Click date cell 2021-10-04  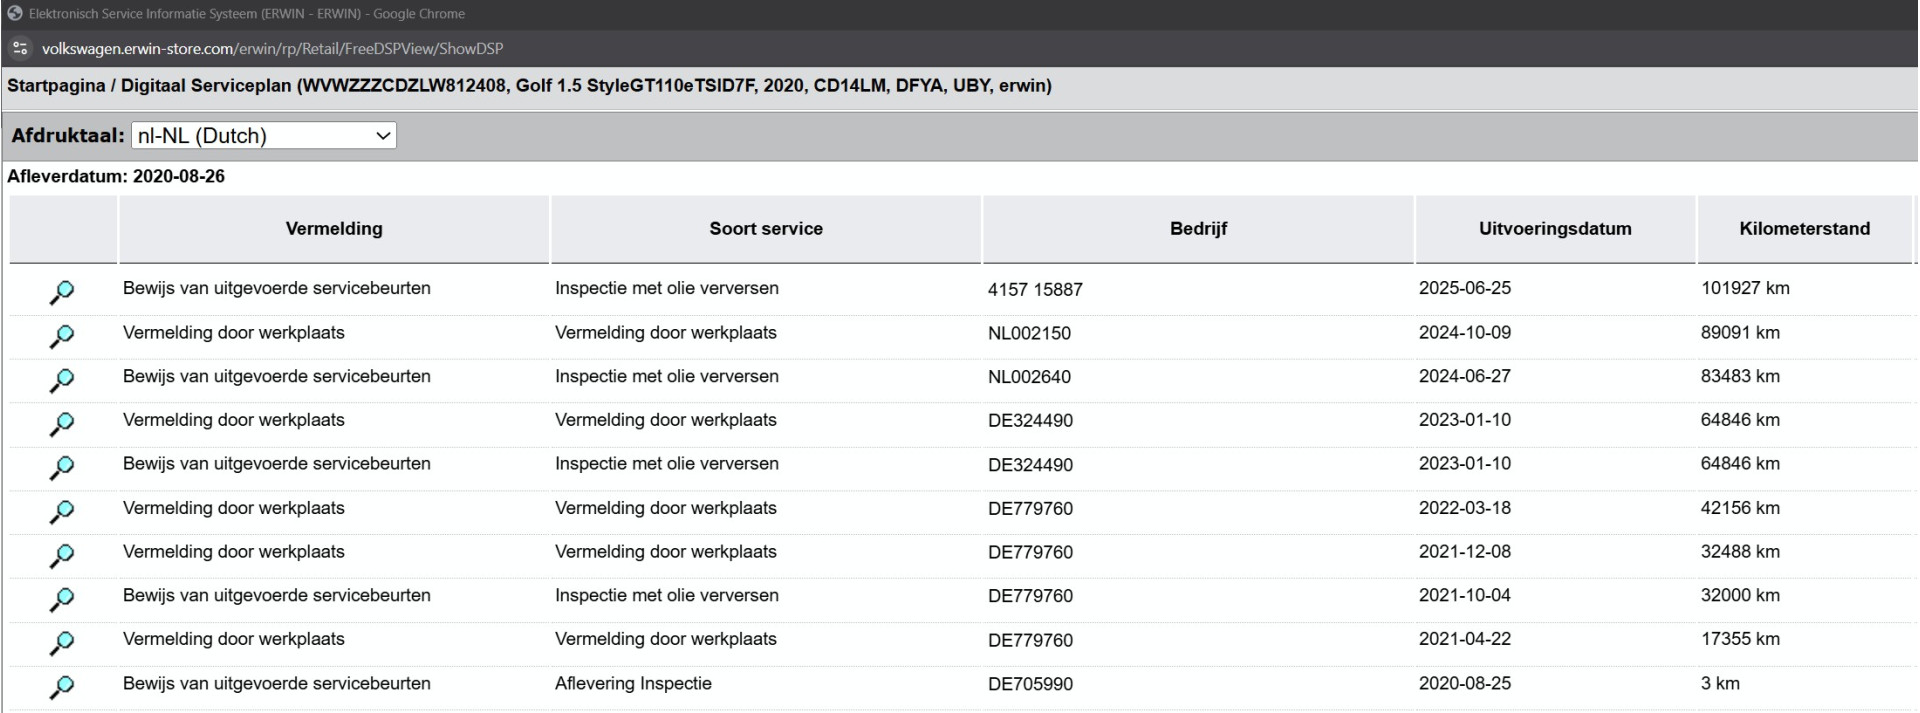point(1465,596)
